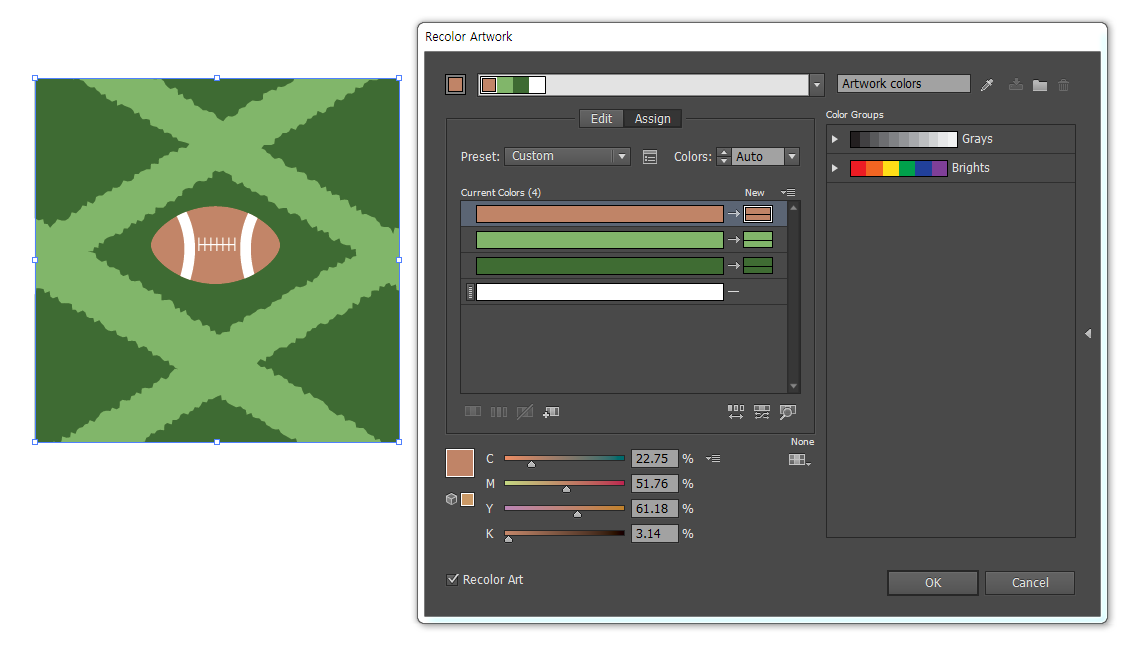The width and height of the screenshot is (1130, 647).
Task: Click the drag handle on the white color row
Action: tap(471, 292)
